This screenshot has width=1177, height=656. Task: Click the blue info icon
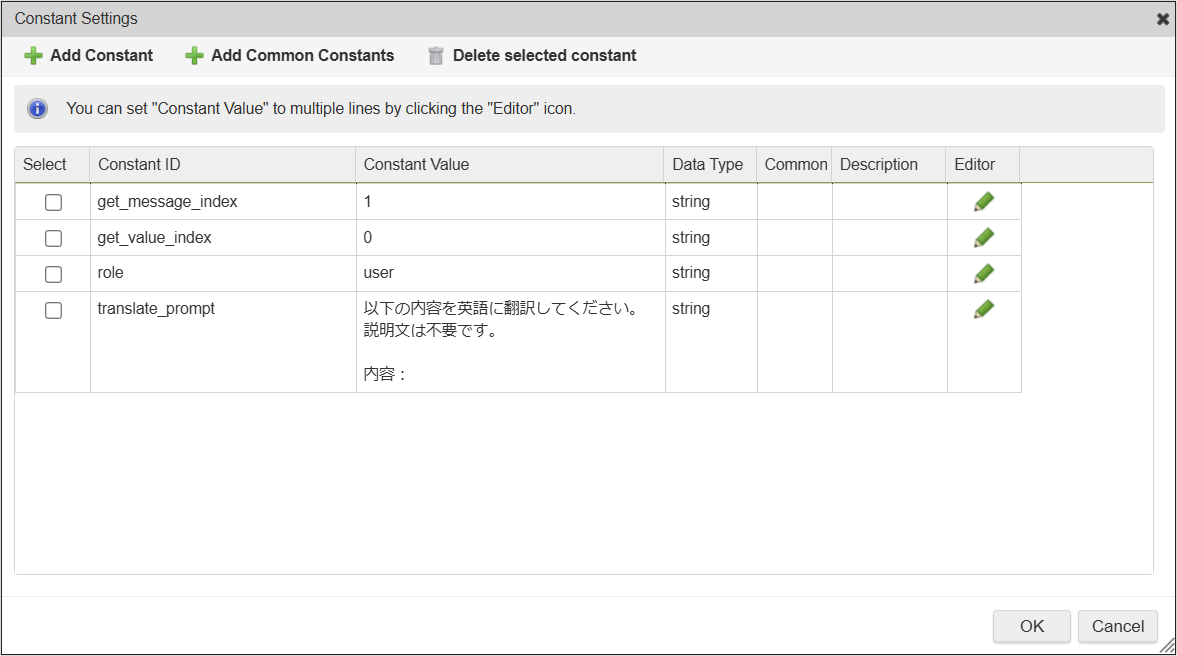coord(38,109)
